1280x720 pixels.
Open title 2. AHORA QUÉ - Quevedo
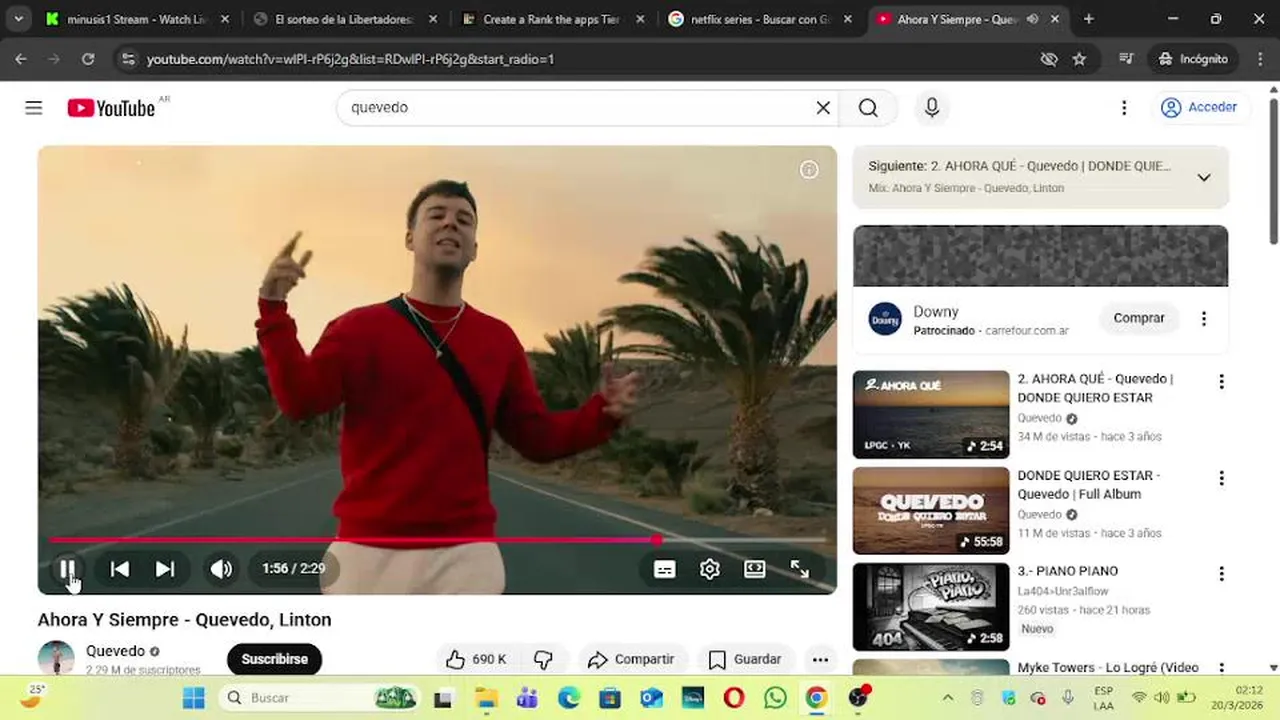click(1095, 388)
